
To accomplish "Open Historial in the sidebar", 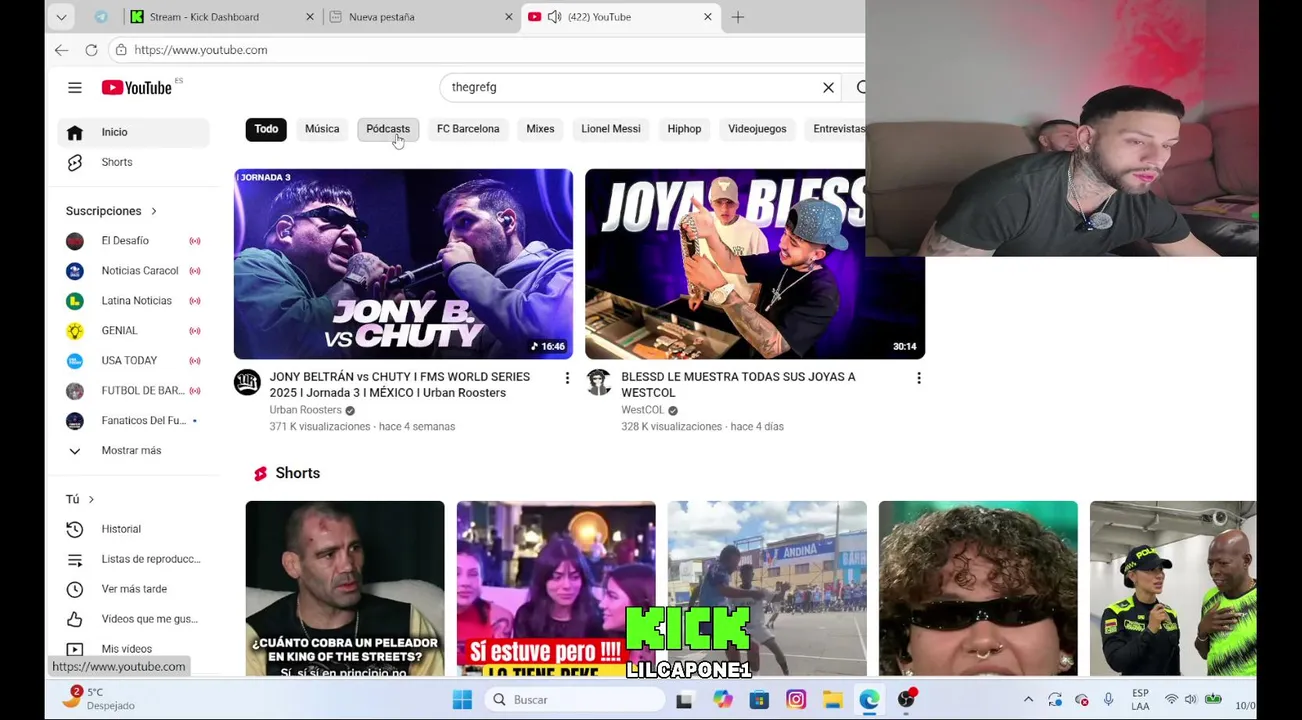I will 135,529.
